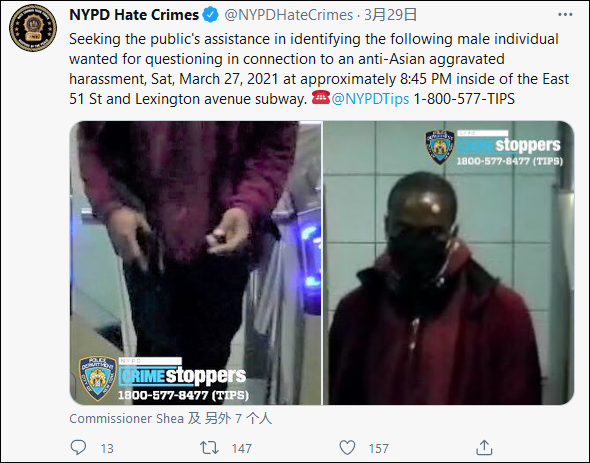Click the reply speech bubble icon
The width and height of the screenshot is (590, 463).
[x=78, y=448]
